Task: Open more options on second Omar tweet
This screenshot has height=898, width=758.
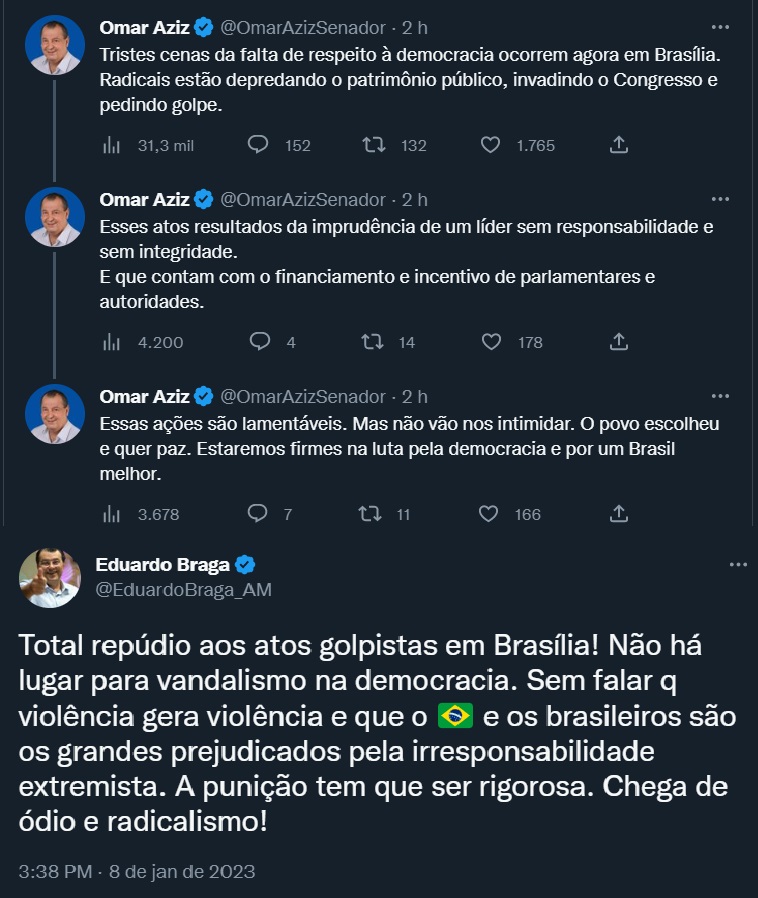Action: point(719,199)
